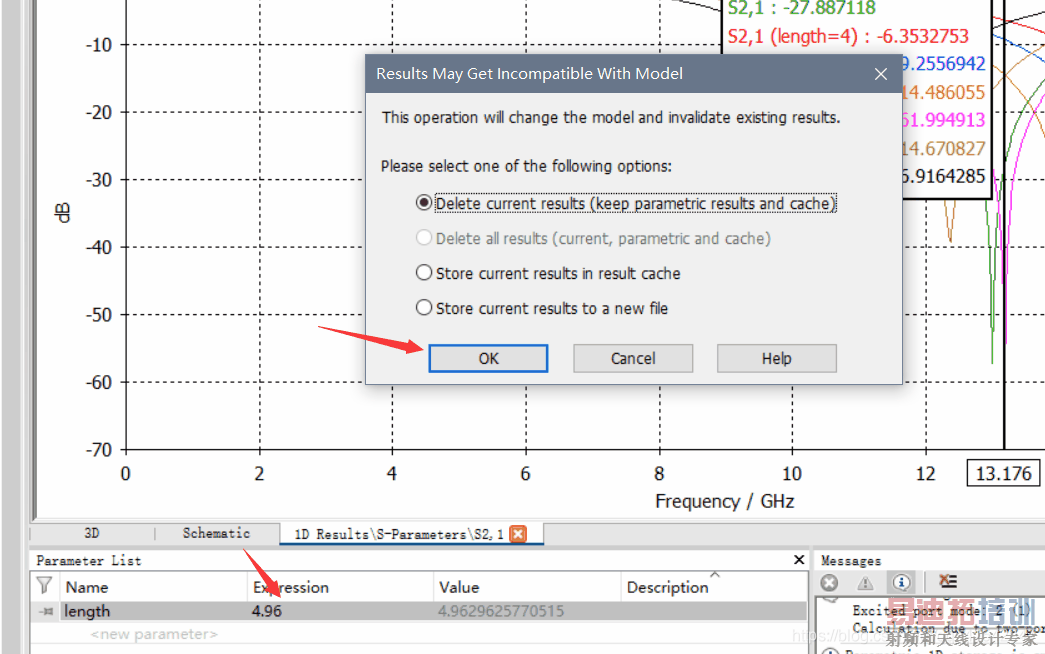Click the Calculation due to two-port message line
The height and width of the screenshot is (654, 1045).
pyautogui.click(x=946, y=629)
